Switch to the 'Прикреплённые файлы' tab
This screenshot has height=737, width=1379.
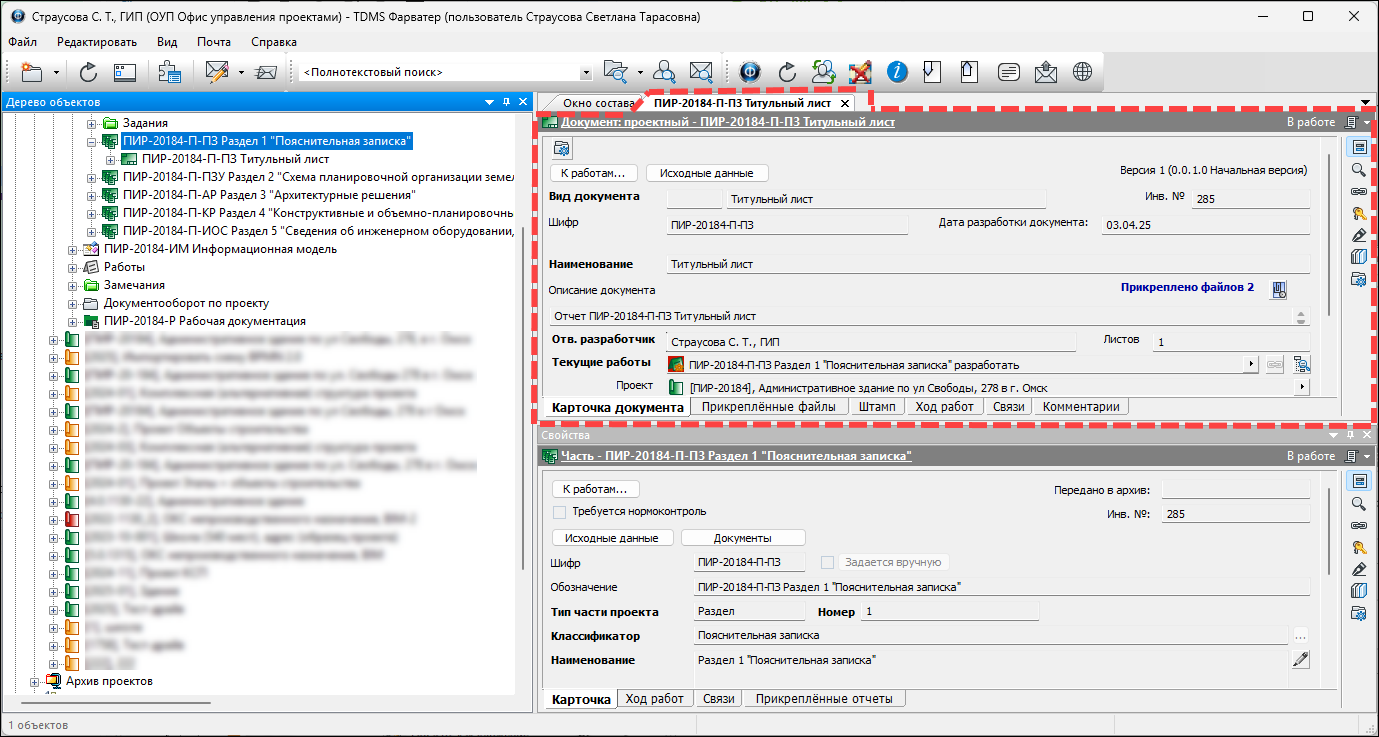tap(768, 407)
